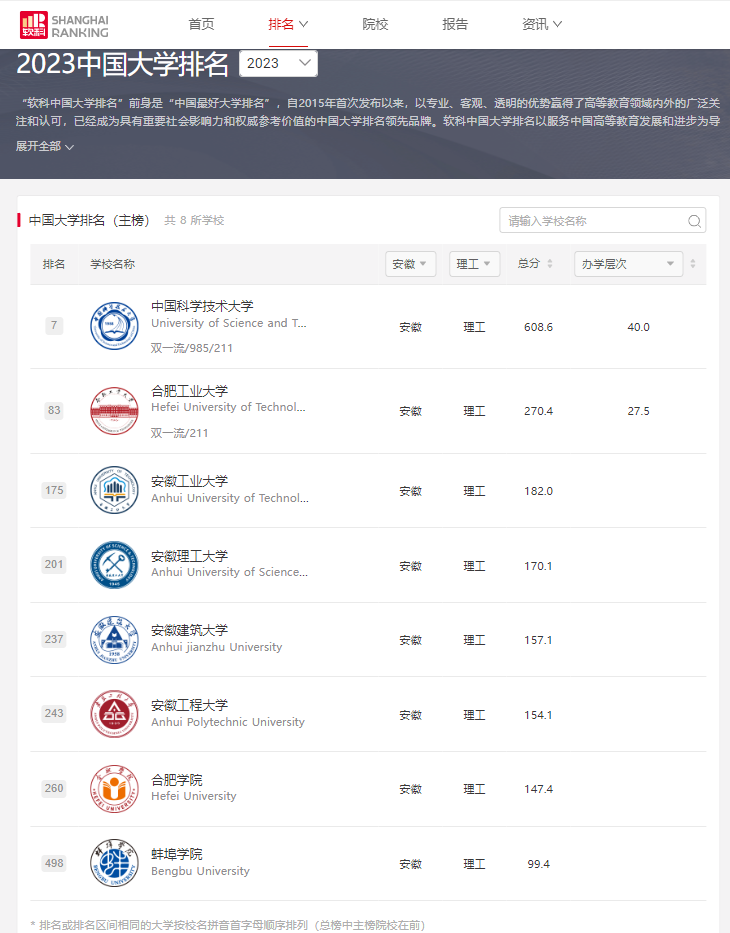Open the 2023 year dropdown
Image resolution: width=730 pixels, height=933 pixels.
(278, 64)
